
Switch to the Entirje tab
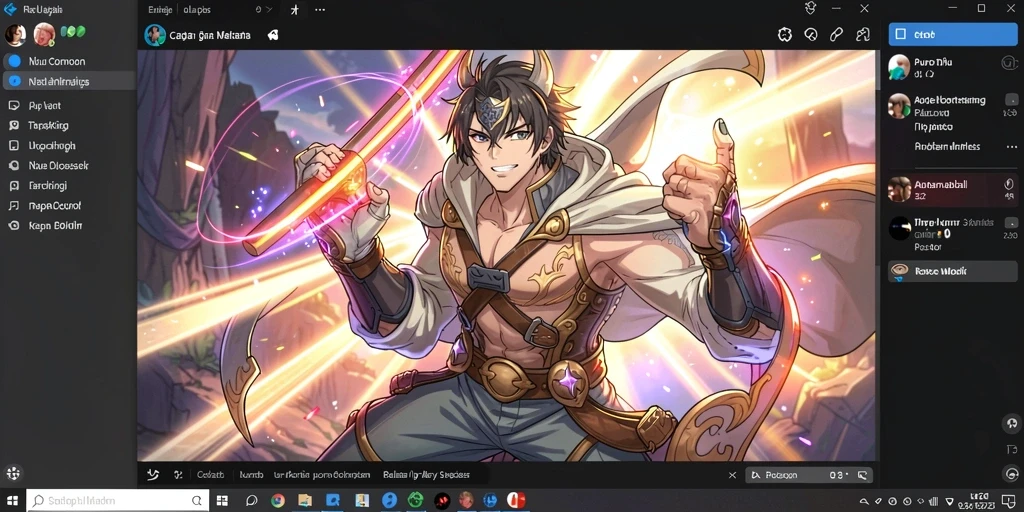[x=161, y=10]
